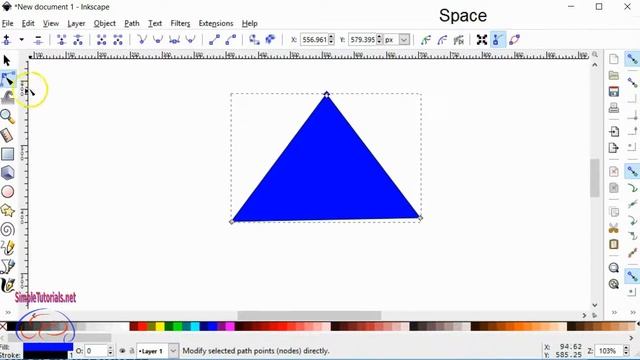Toggle current layer visibility eye
640x360 pixels.
(x=122, y=351)
